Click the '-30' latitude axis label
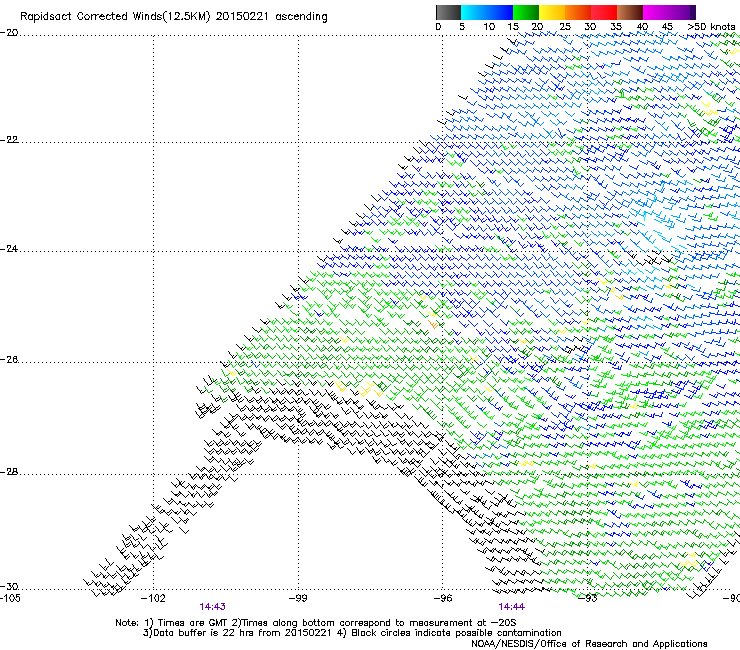Image resolution: width=740 pixels, height=650 pixels. 9,587
